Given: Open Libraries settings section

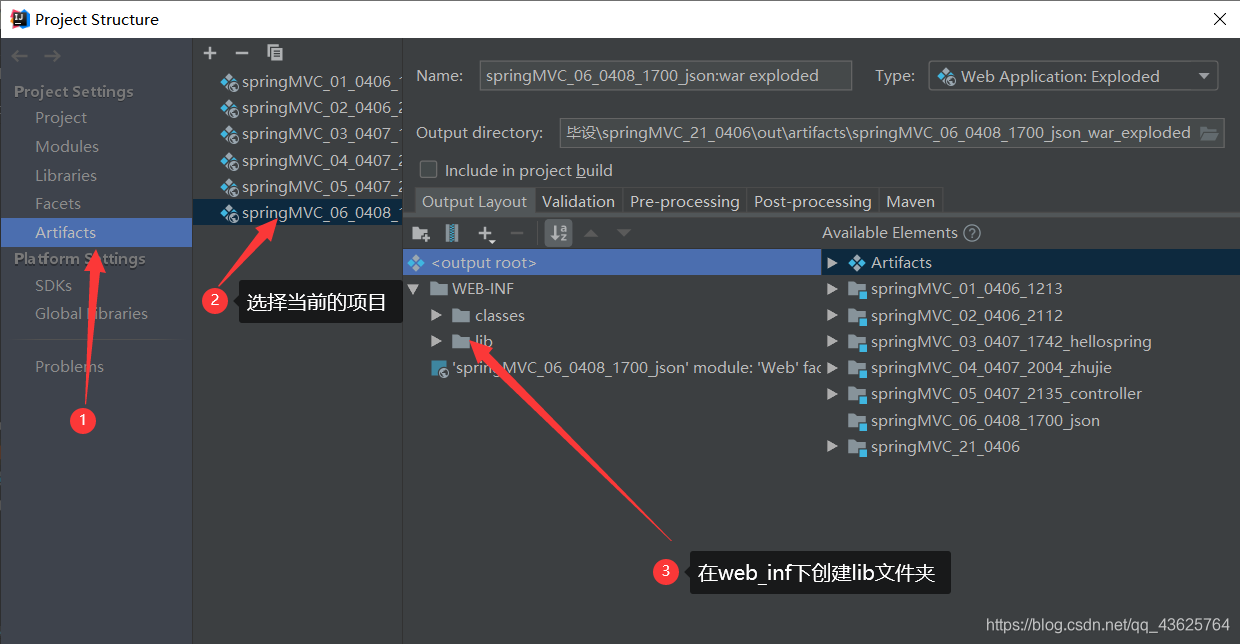Looking at the screenshot, I should tap(66, 175).
